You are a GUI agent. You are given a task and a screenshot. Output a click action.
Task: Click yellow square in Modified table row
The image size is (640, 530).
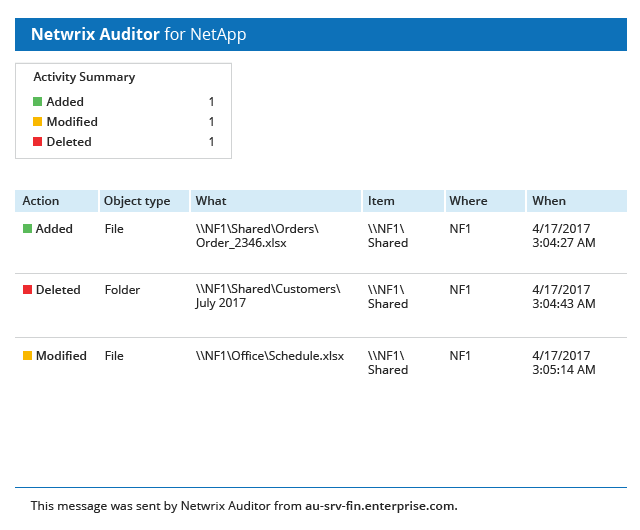[x=27, y=355]
